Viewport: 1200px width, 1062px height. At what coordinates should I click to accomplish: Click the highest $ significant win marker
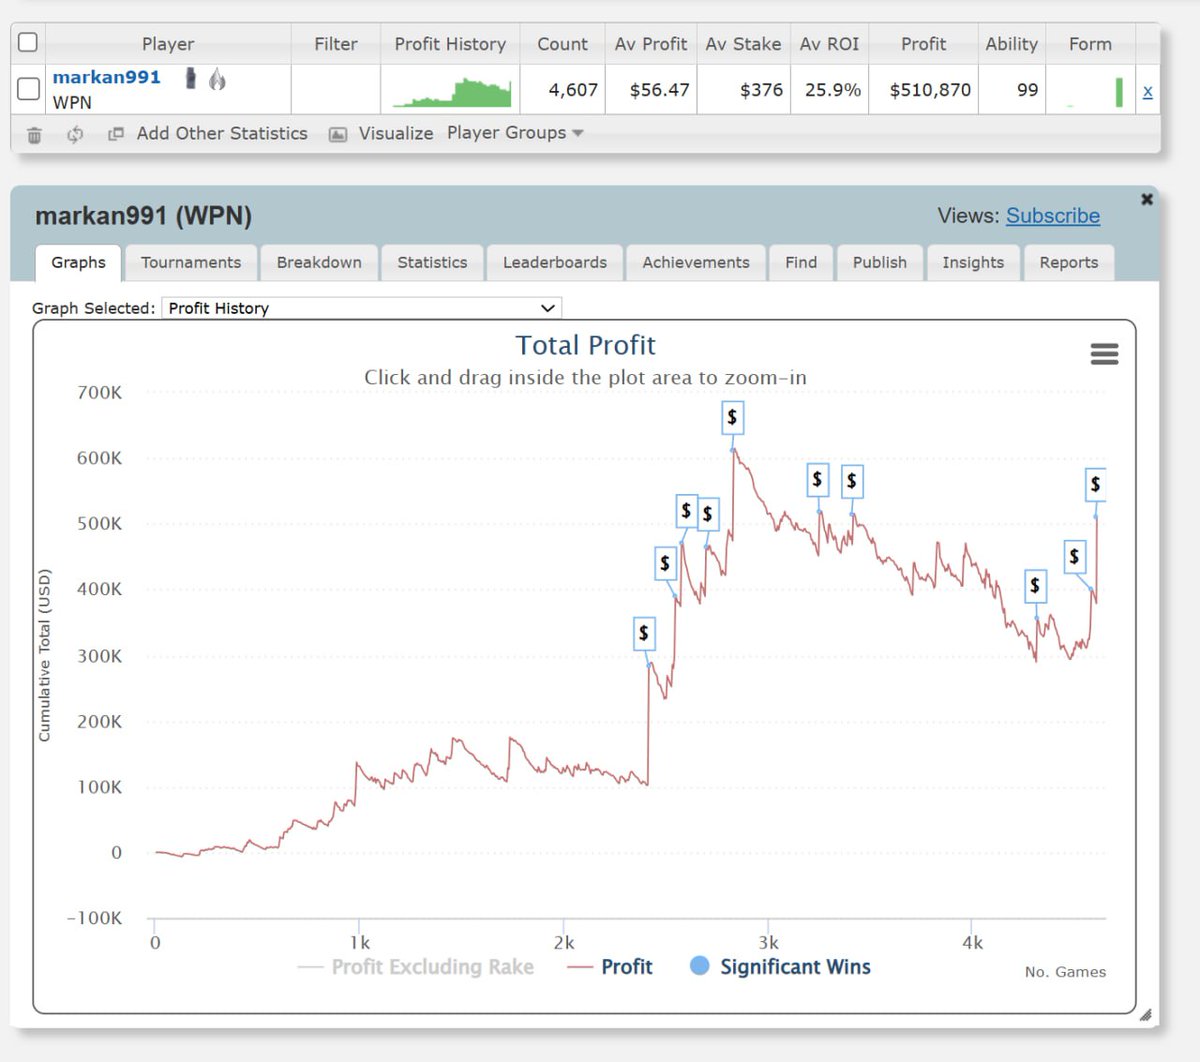pyautogui.click(x=732, y=418)
